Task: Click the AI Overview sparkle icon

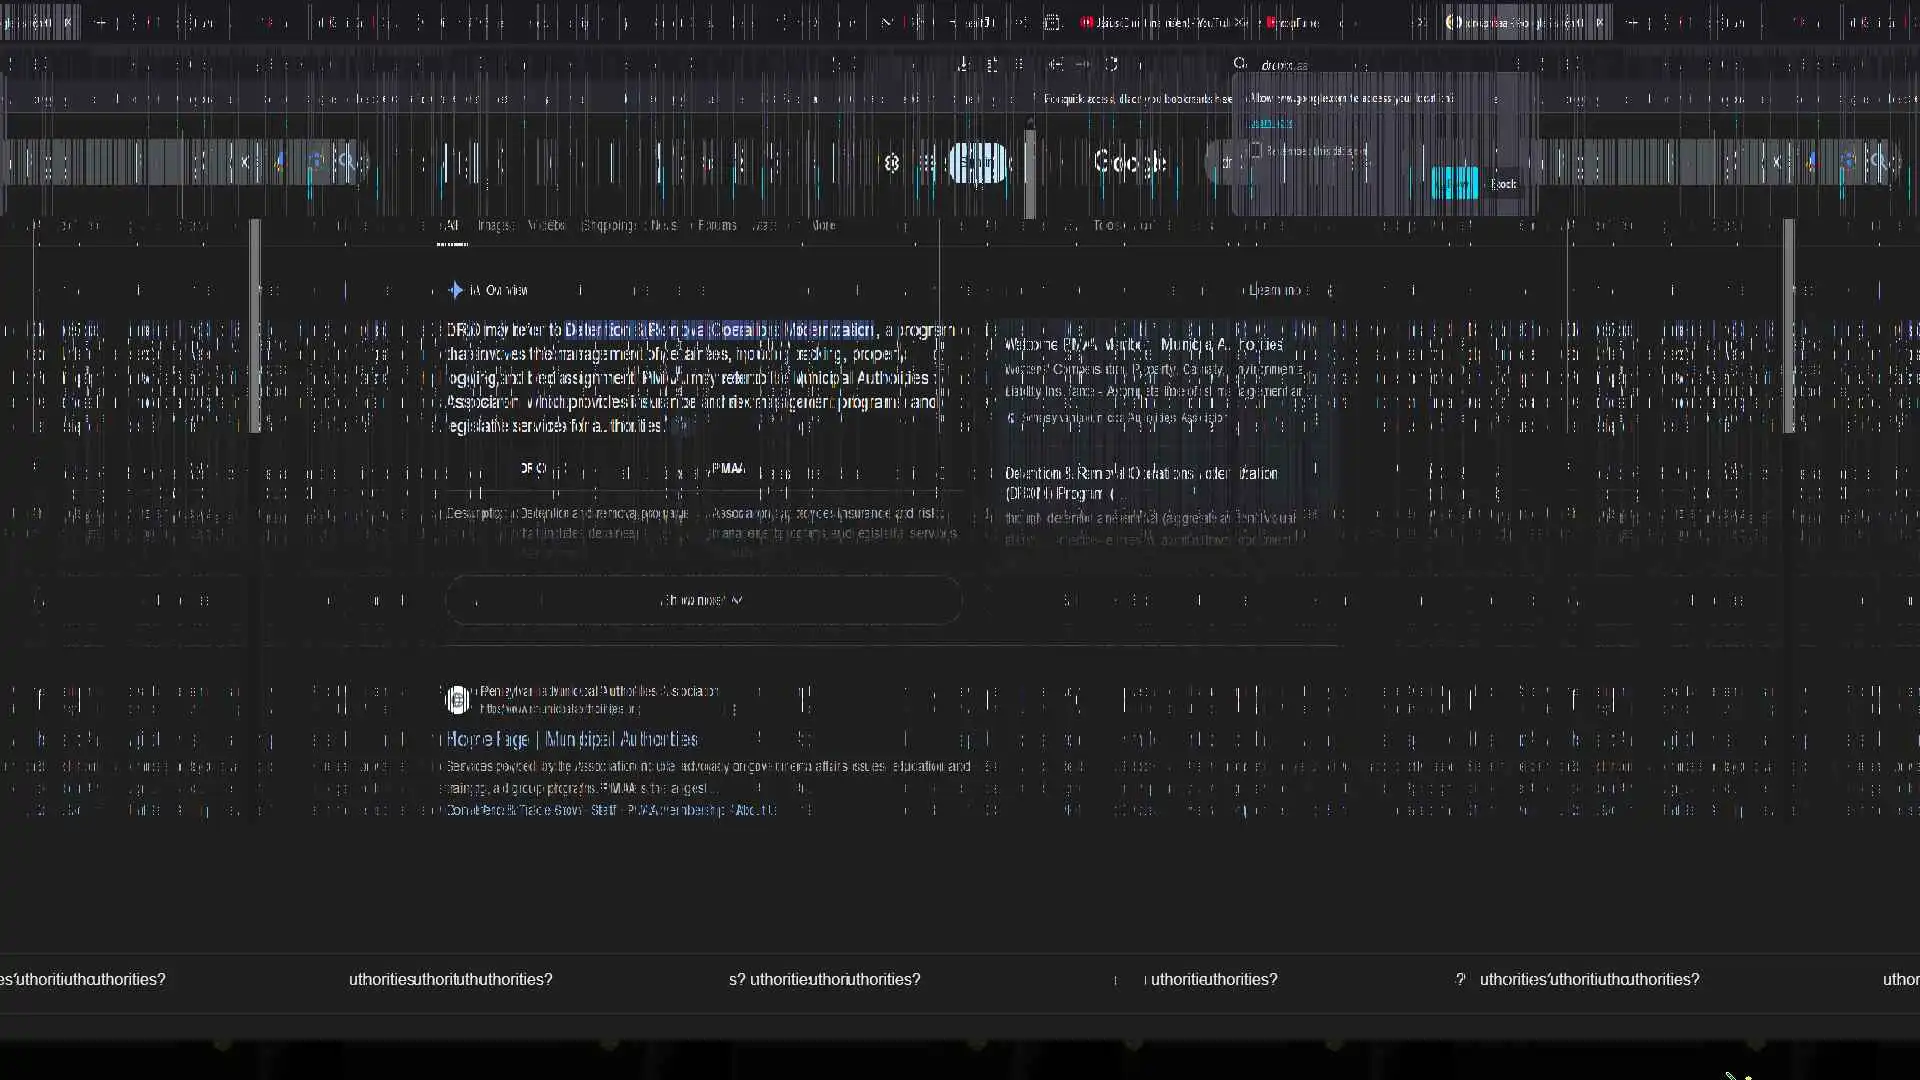Action: tap(456, 290)
